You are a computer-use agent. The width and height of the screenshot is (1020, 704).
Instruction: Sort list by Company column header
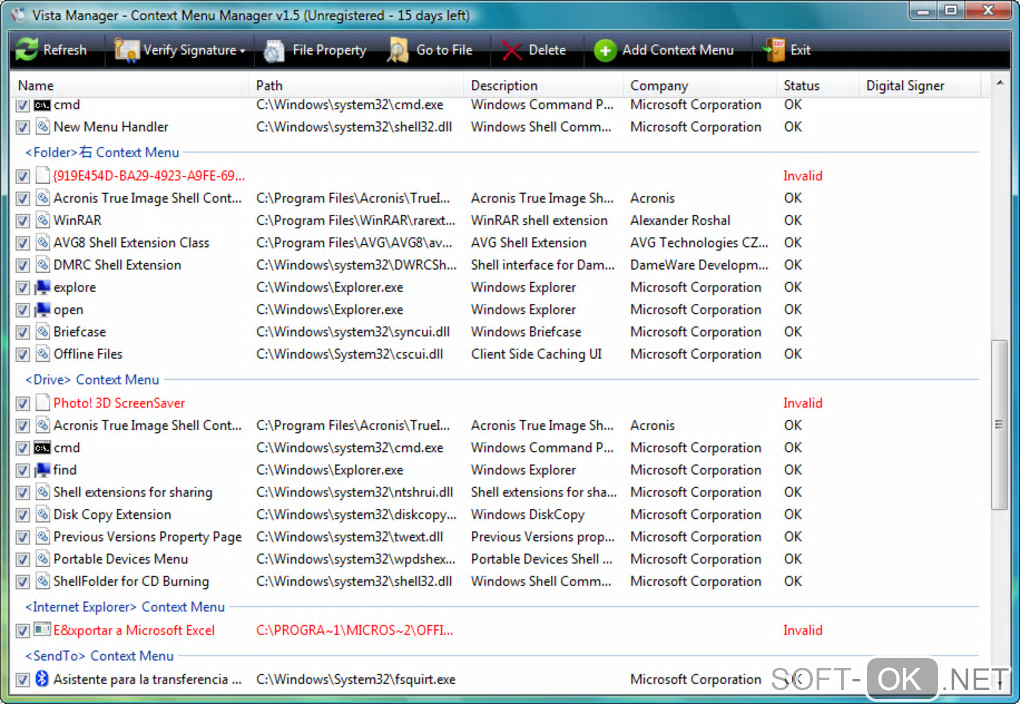click(699, 85)
